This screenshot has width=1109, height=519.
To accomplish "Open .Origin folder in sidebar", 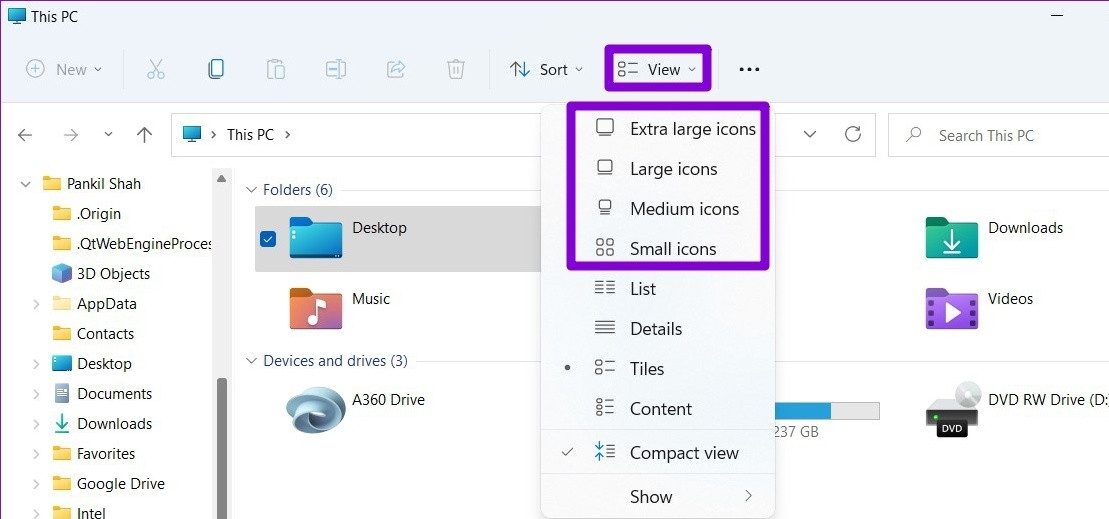I will coord(99,214).
